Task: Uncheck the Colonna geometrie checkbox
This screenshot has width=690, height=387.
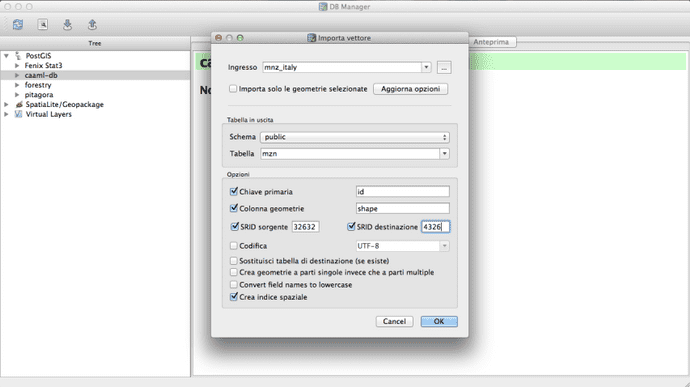Action: click(x=234, y=208)
